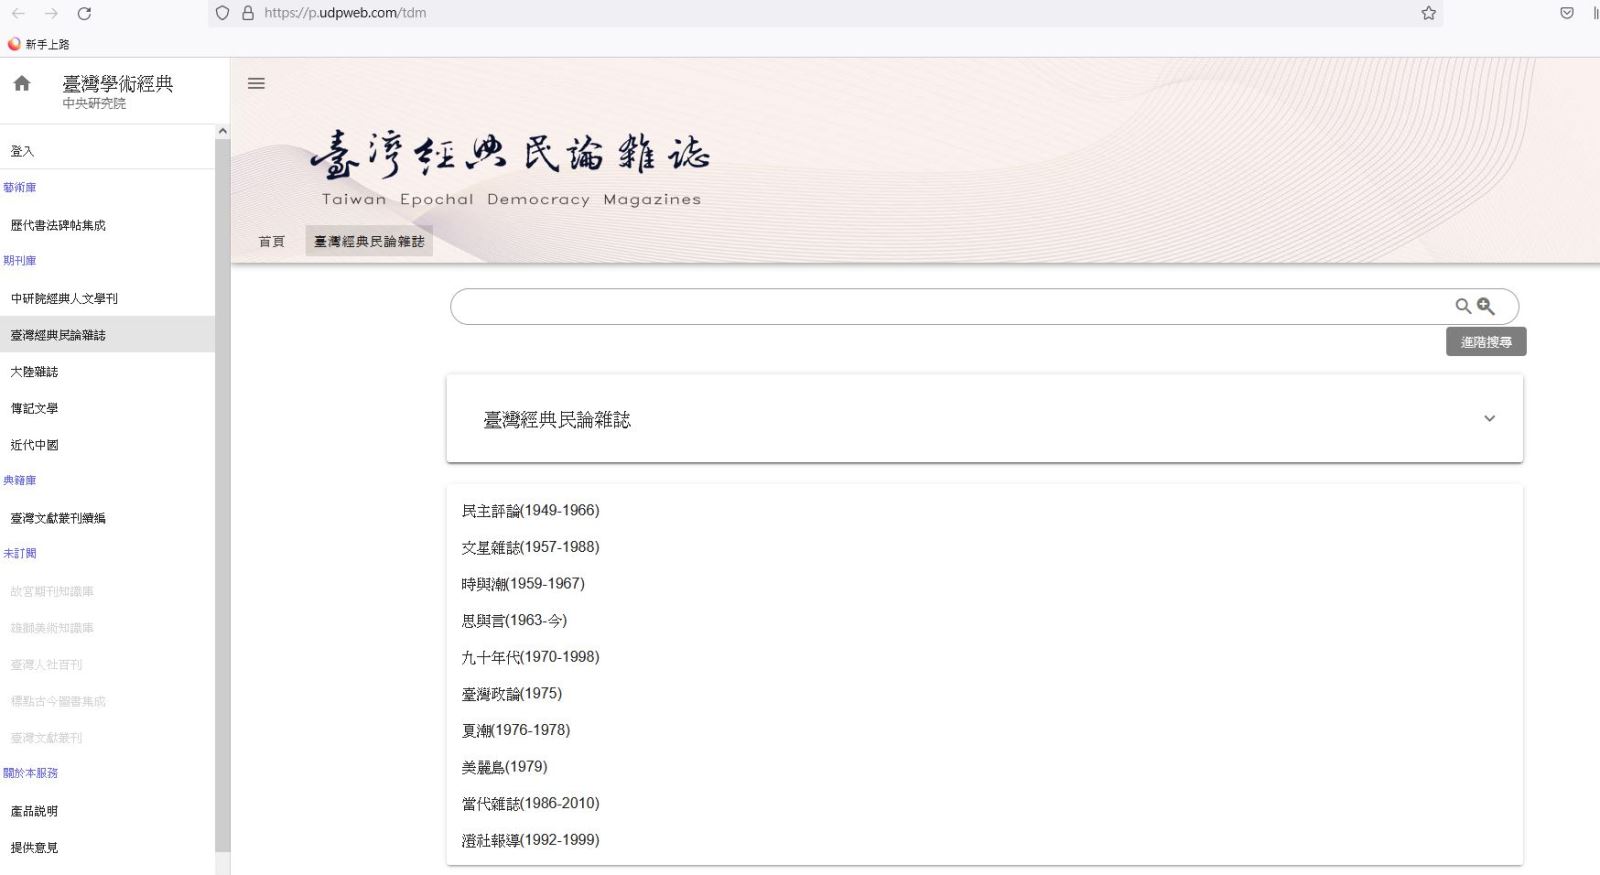This screenshot has width=1600, height=875.
Task: Select 臺灣經典民論雜誌 sidebar item
Action: (x=107, y=335)
